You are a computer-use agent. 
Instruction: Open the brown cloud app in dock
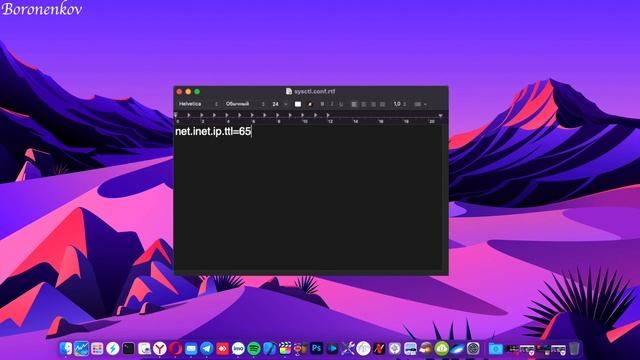(426, 349)
